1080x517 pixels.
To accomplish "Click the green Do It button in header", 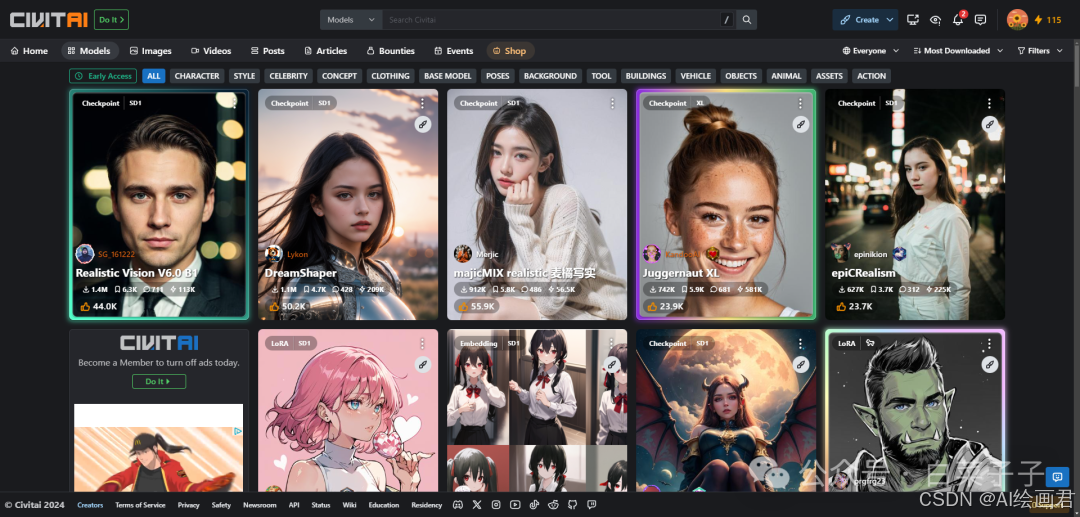I will click(111, 20).
